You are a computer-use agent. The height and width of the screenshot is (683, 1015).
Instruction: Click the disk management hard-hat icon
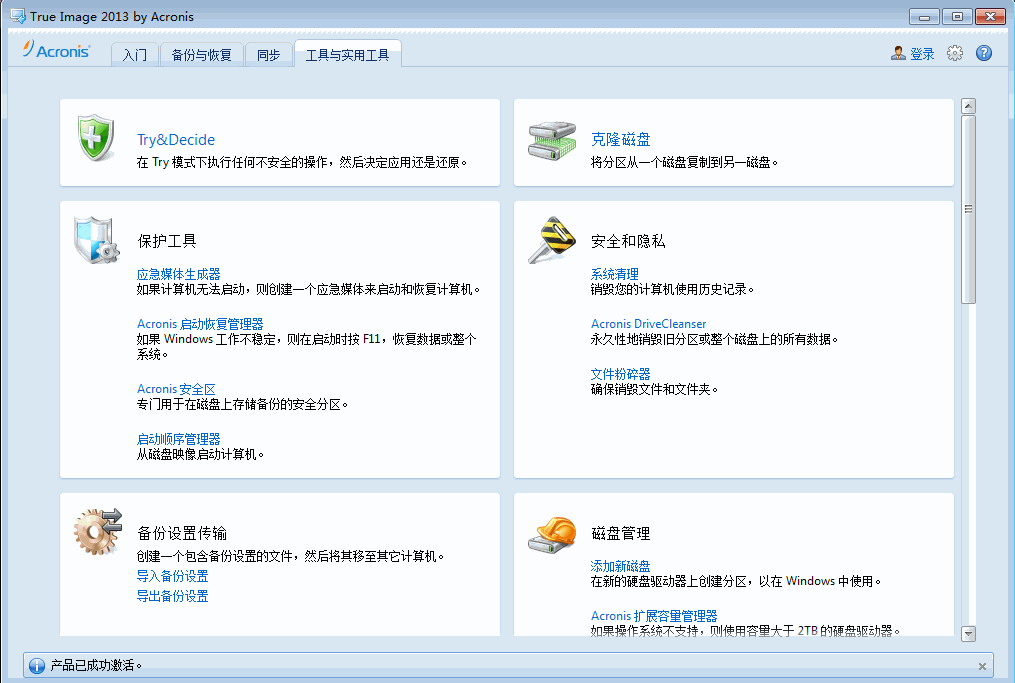552,534
